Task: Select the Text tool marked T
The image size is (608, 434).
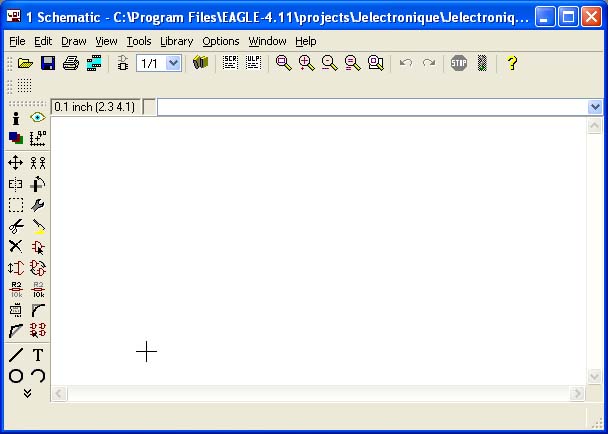Action: [x=38, y=355]
